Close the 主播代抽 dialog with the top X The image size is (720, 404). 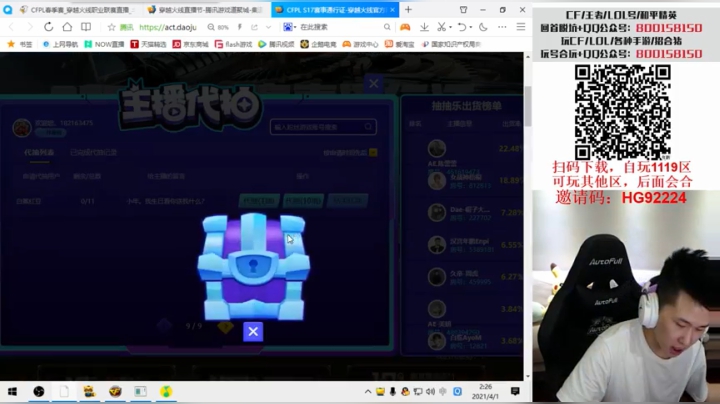pyautogui.click(x=374, y=84)
